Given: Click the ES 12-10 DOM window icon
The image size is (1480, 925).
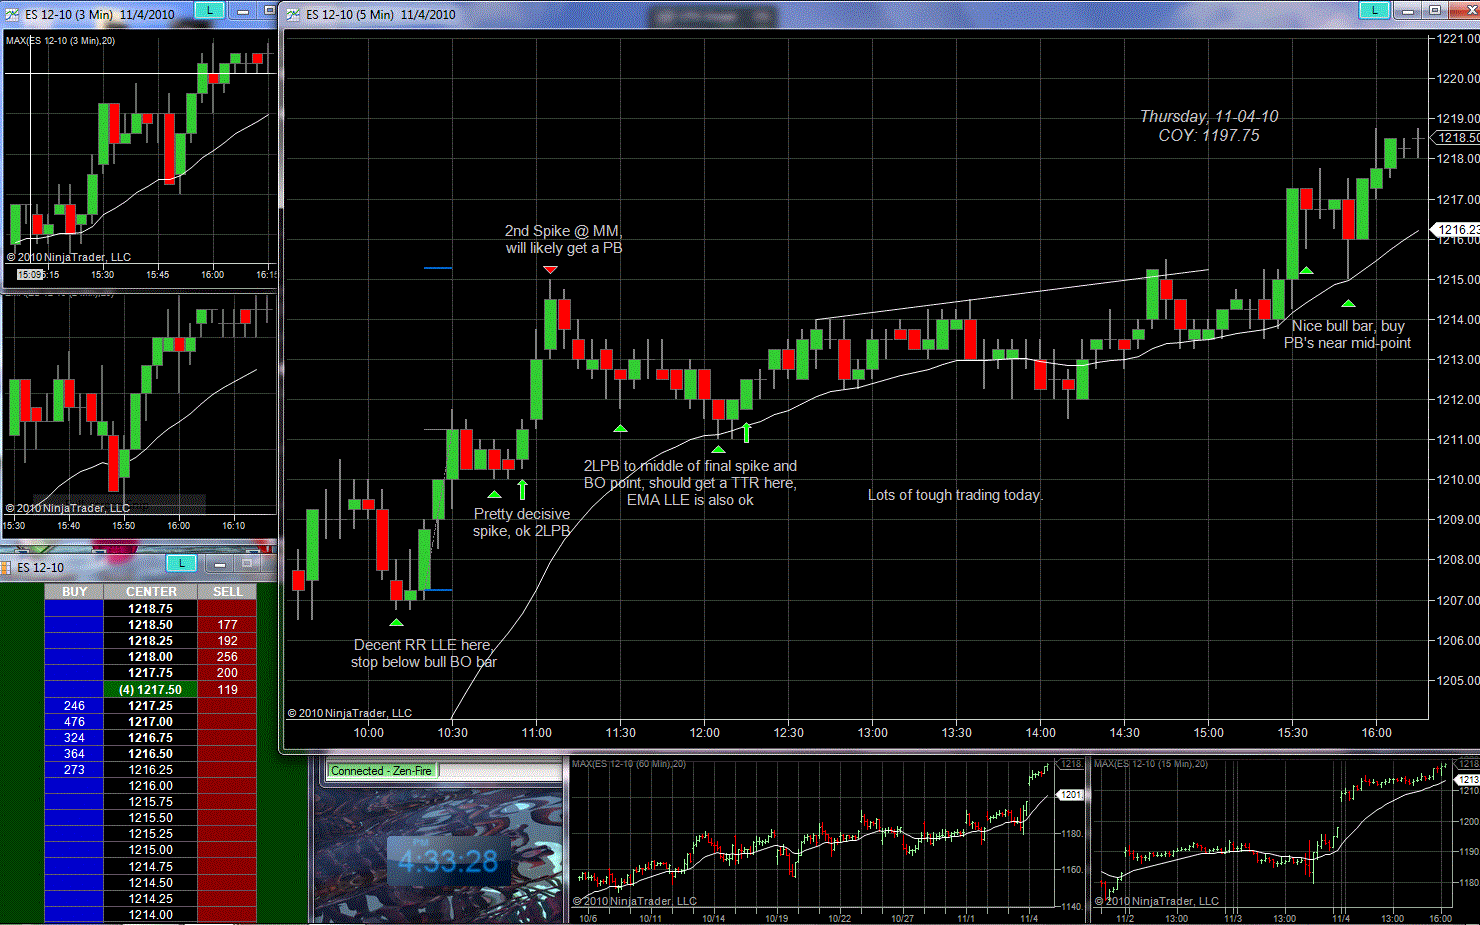Looking at the screenshot, I should coord(6,567).
